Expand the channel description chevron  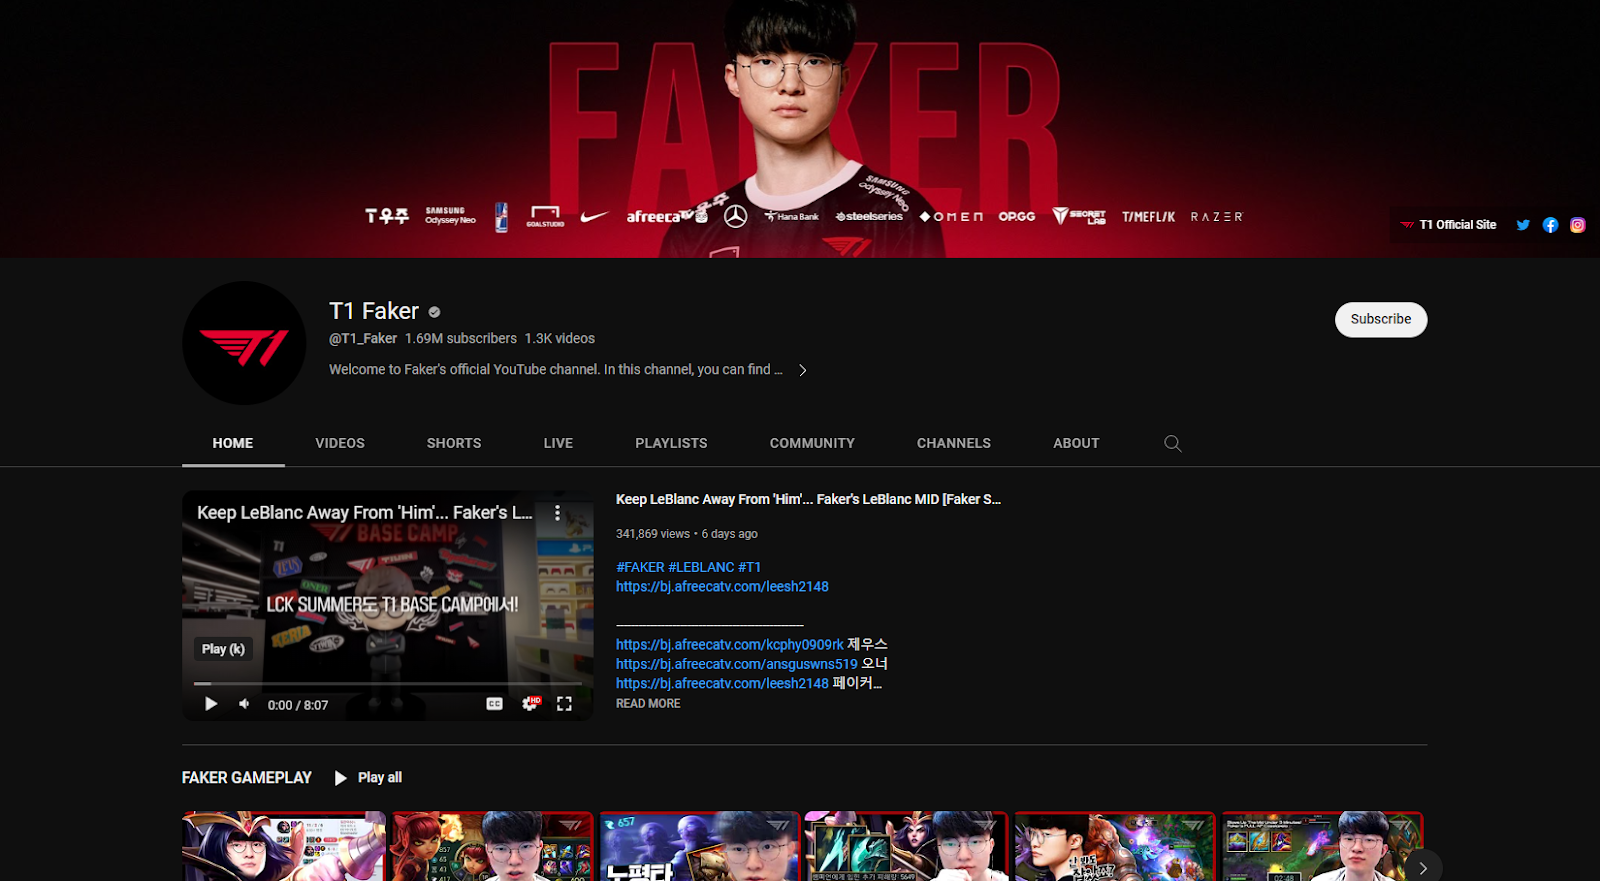(x=802, y=370)
